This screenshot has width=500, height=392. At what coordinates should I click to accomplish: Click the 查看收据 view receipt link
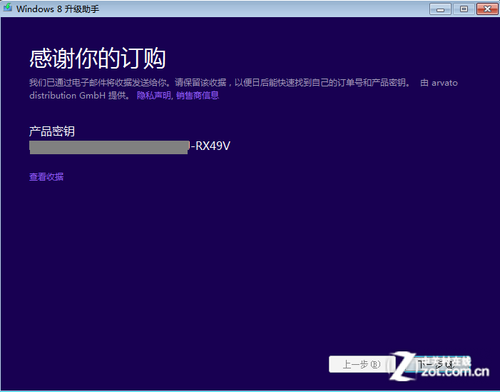coord(46,177)
